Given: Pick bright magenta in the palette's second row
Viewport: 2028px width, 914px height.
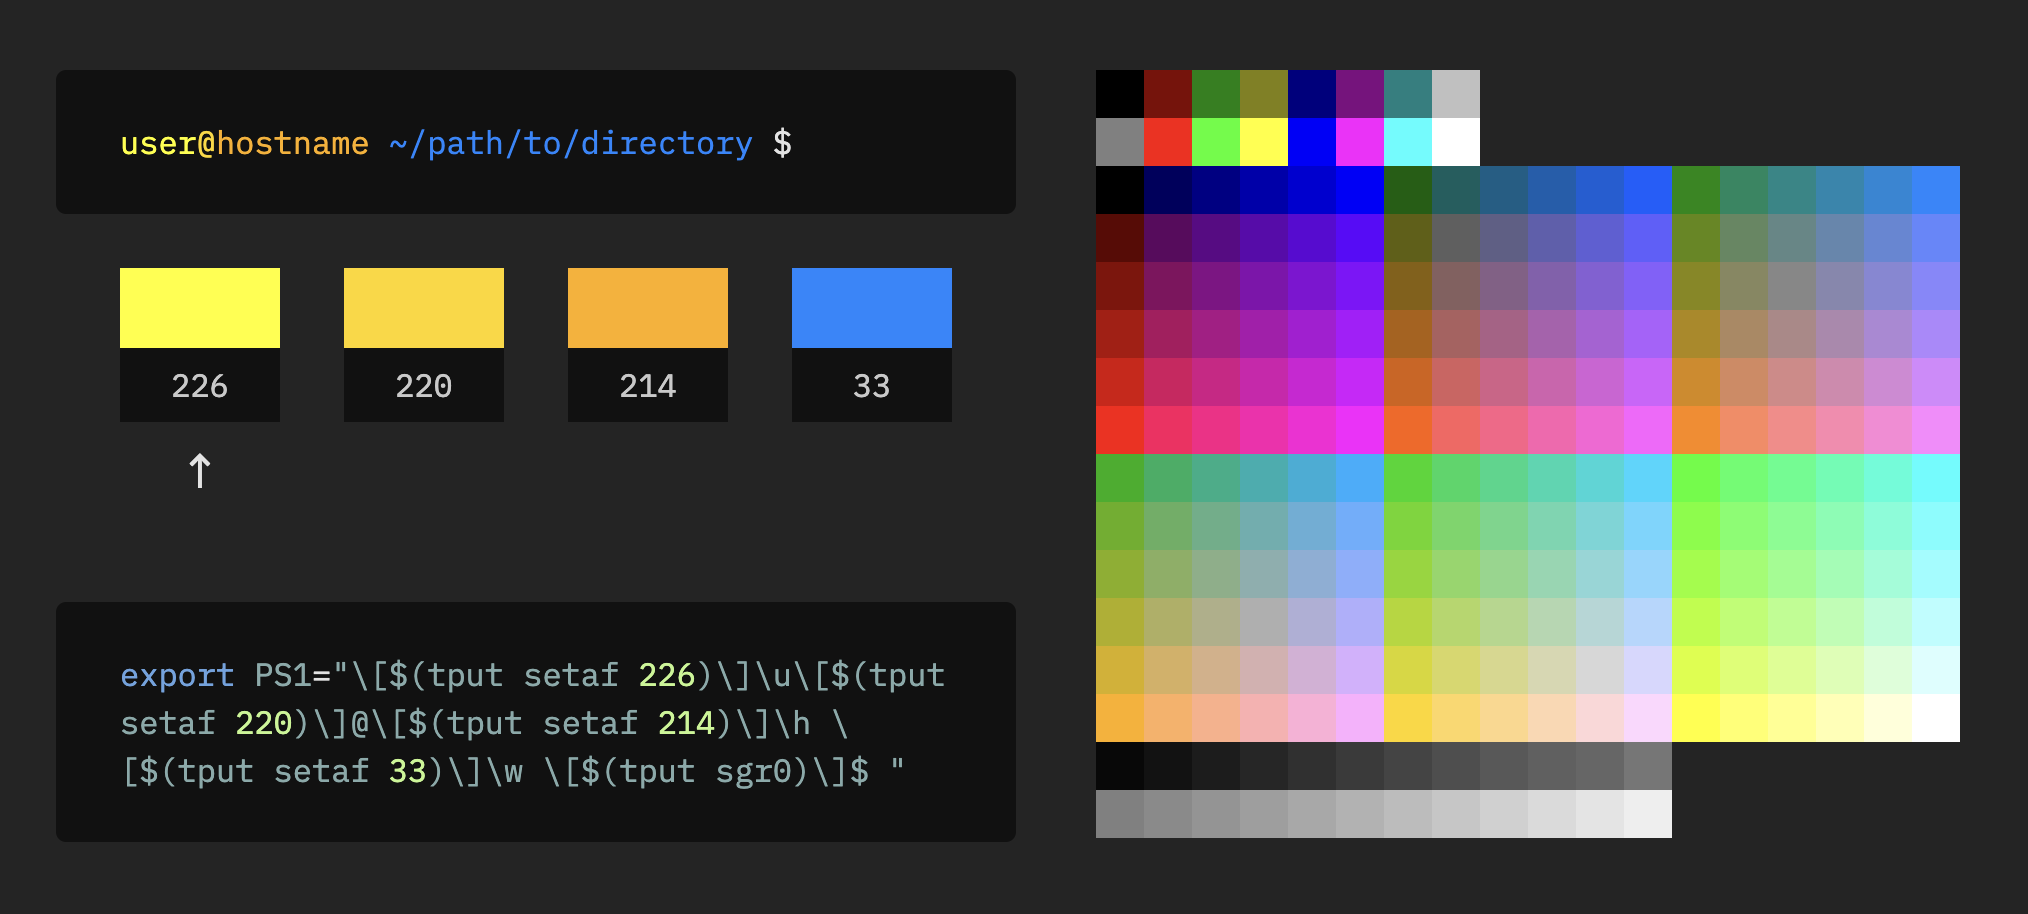Looking at the screenshot, I should (1360, 142).
